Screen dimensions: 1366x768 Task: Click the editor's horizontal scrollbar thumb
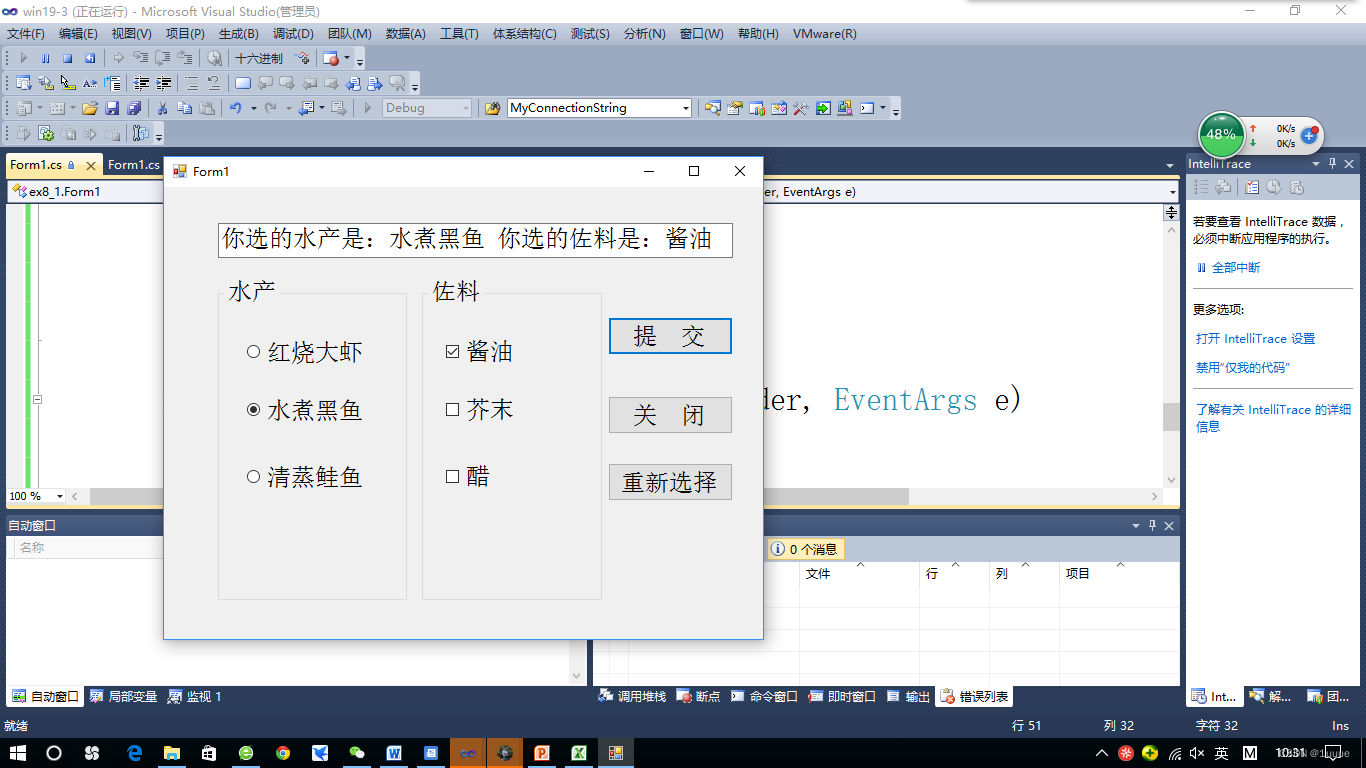coord(836,496)
